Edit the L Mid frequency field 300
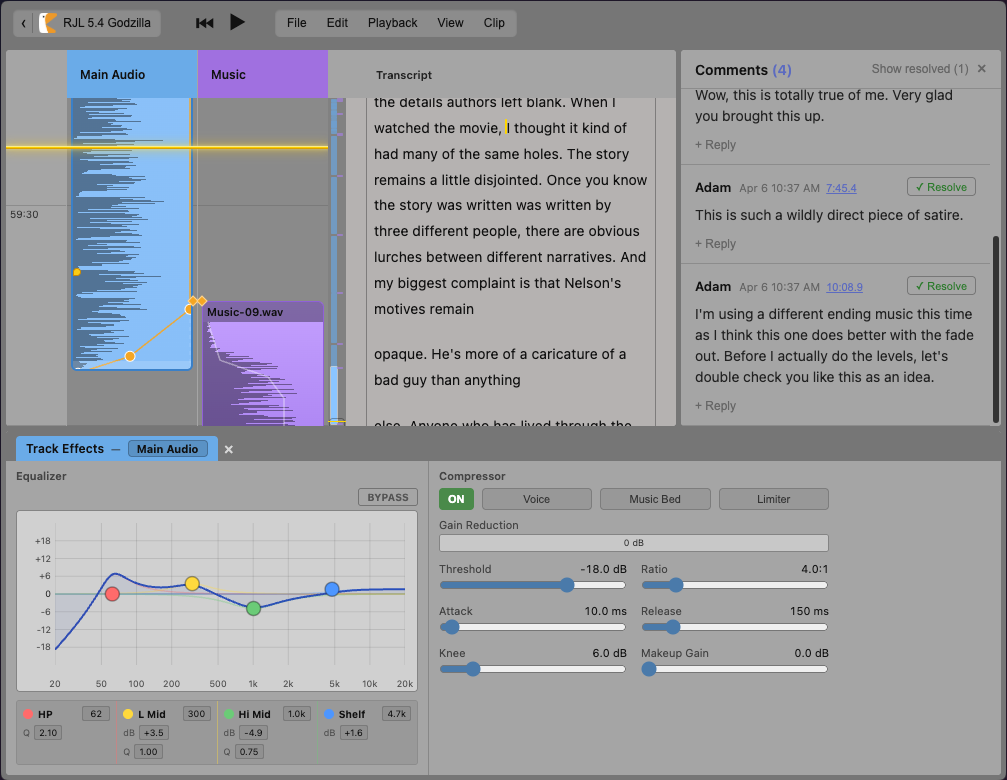This screenshot has height=780, width=1007. pos(197,714)
